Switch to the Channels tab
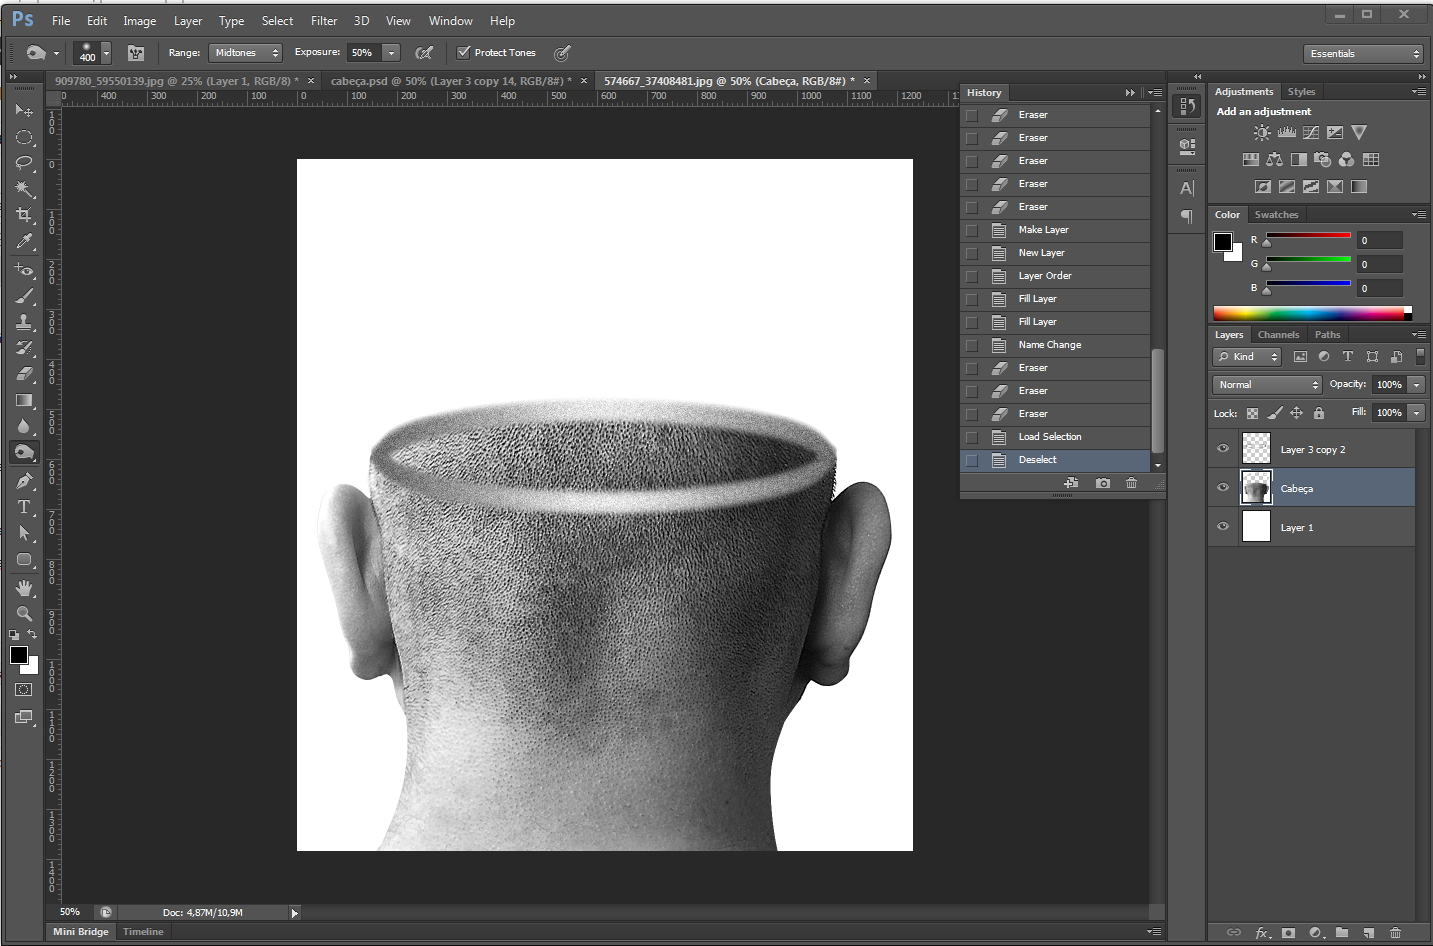The image size is (1433, 946). click(x=1278, y=335)
